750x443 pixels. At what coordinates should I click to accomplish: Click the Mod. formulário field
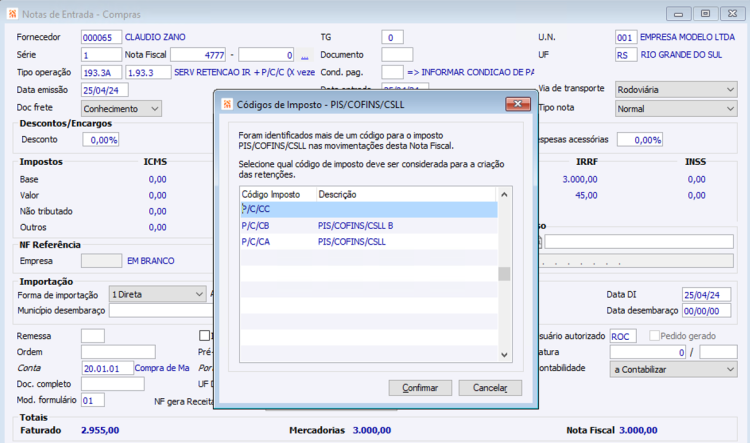tap(93, 400)
